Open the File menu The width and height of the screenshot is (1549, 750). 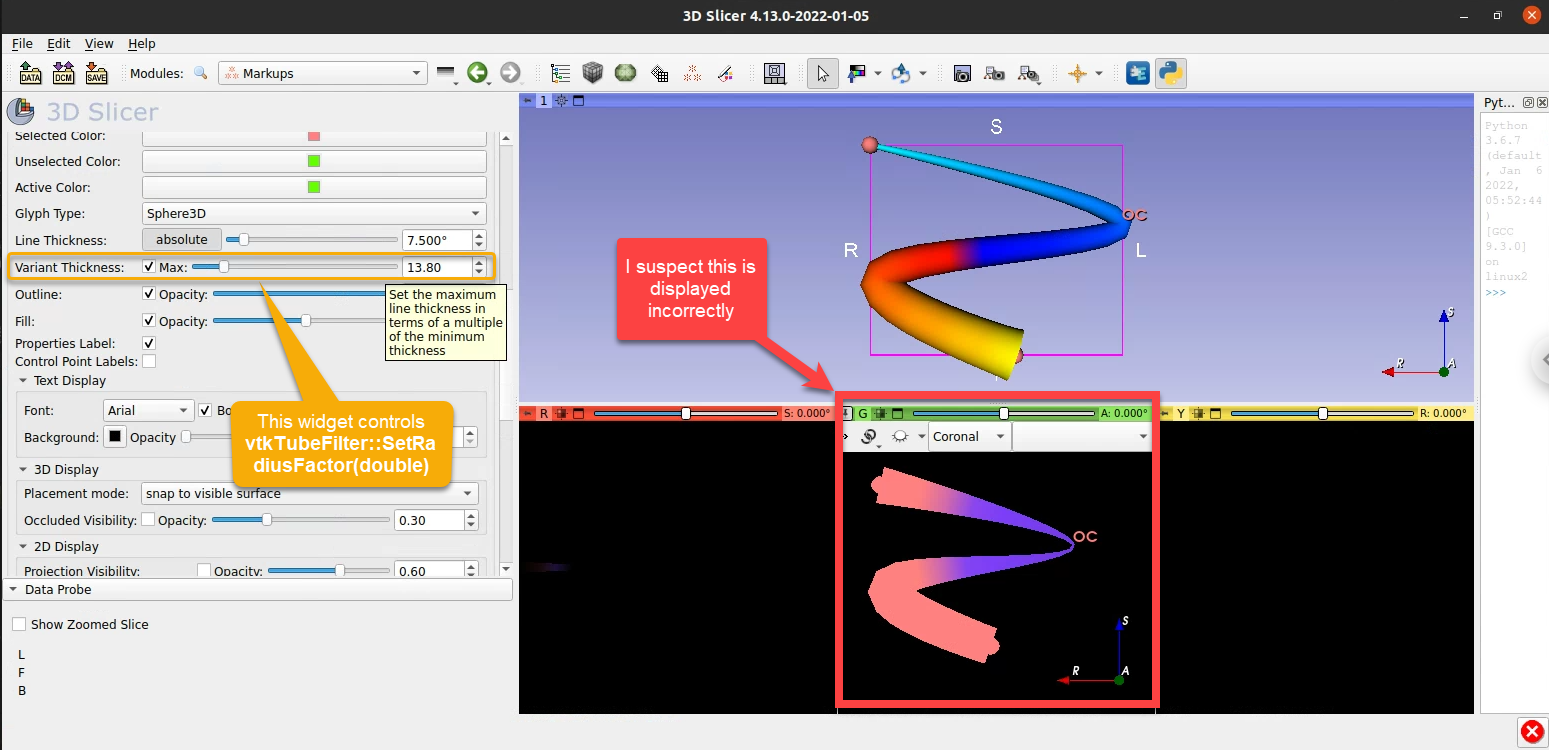click(x=22, y=44)
